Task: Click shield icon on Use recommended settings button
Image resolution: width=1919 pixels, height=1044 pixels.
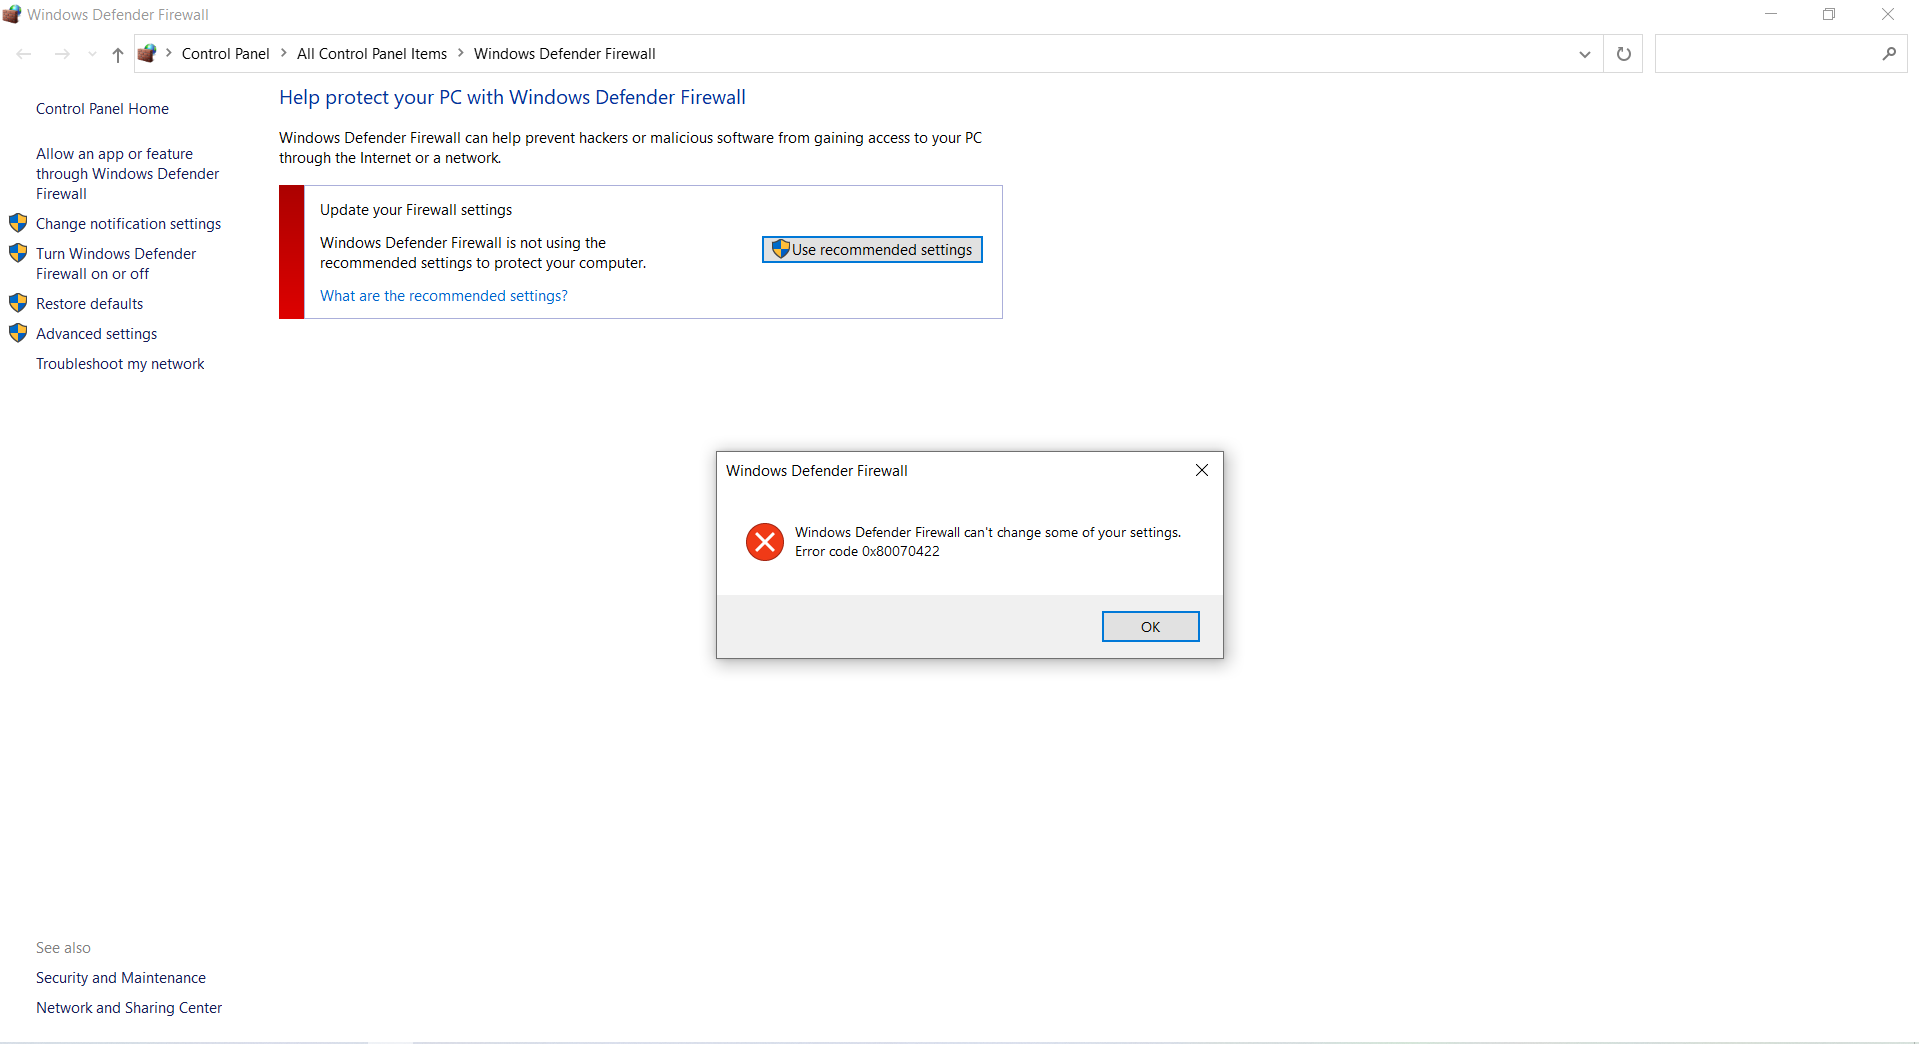Action: (x=781, y=249)
